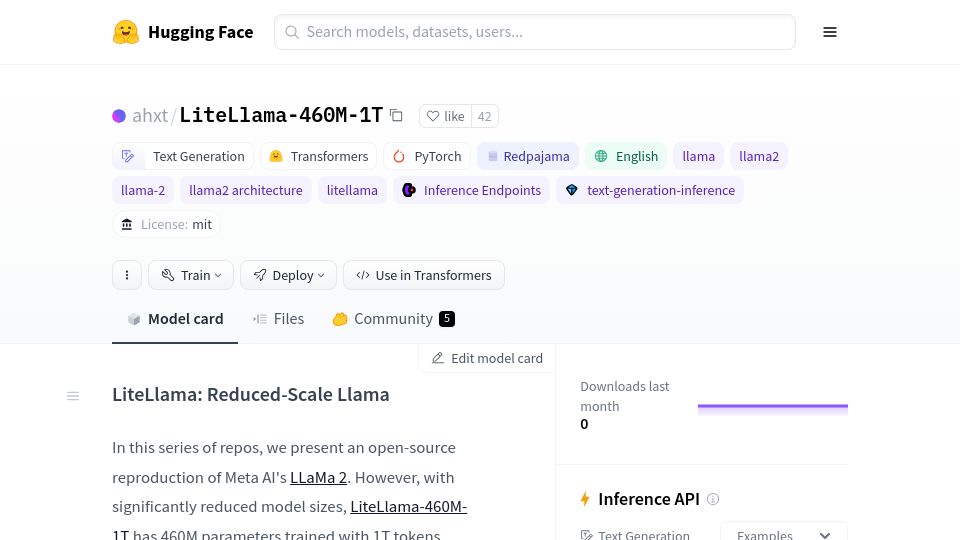Click Edit model card button
960x540 pixels.
pyautogui.click(x=487, y=358)
